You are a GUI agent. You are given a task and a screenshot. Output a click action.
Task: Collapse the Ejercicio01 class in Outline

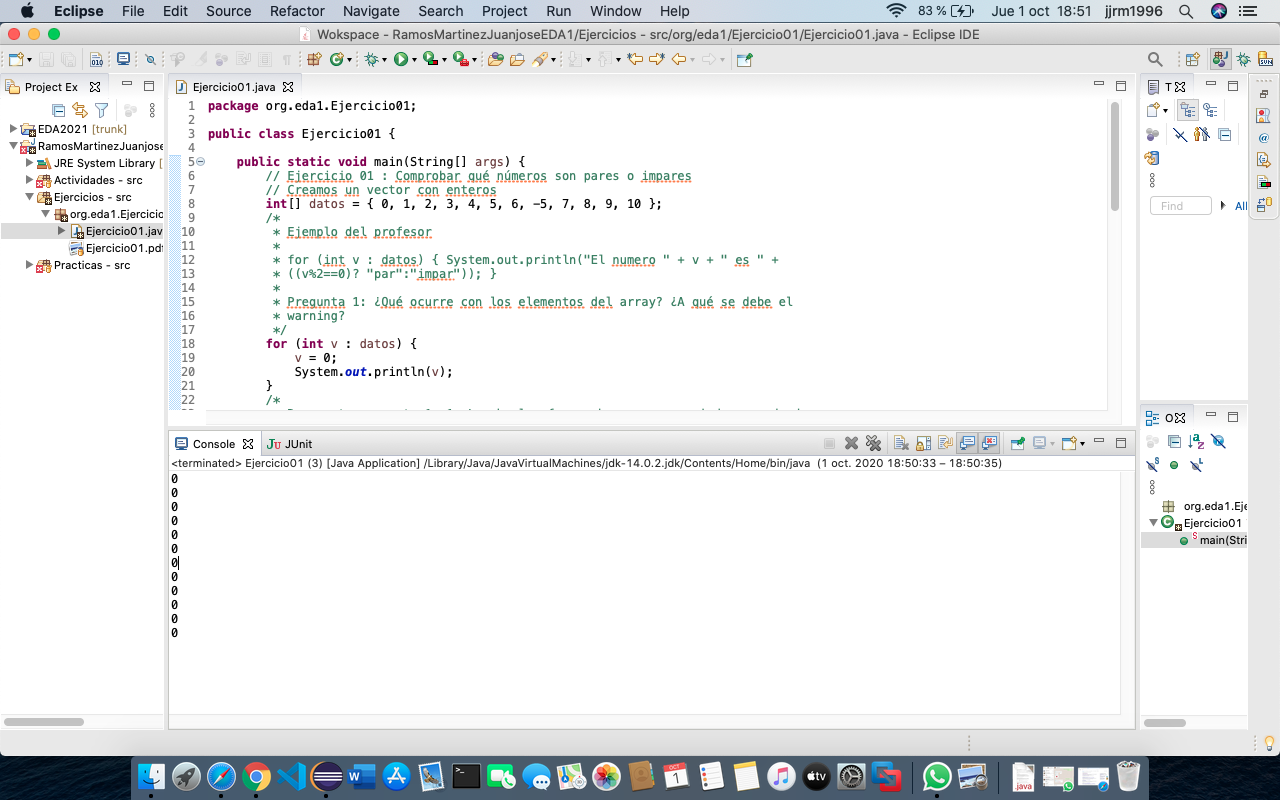pos(1153,523)
